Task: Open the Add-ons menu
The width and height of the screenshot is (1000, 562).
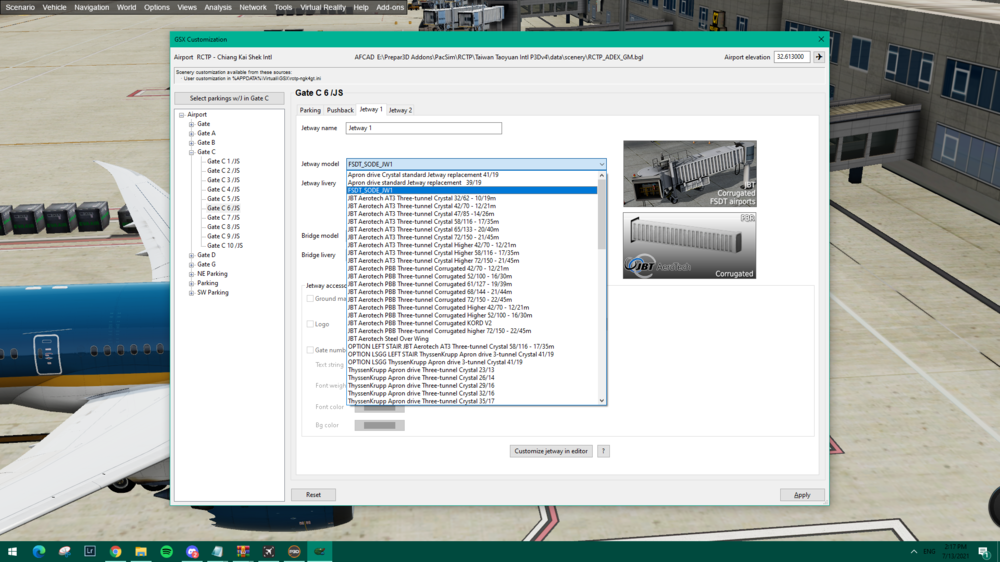Action: tap(390, 7)
